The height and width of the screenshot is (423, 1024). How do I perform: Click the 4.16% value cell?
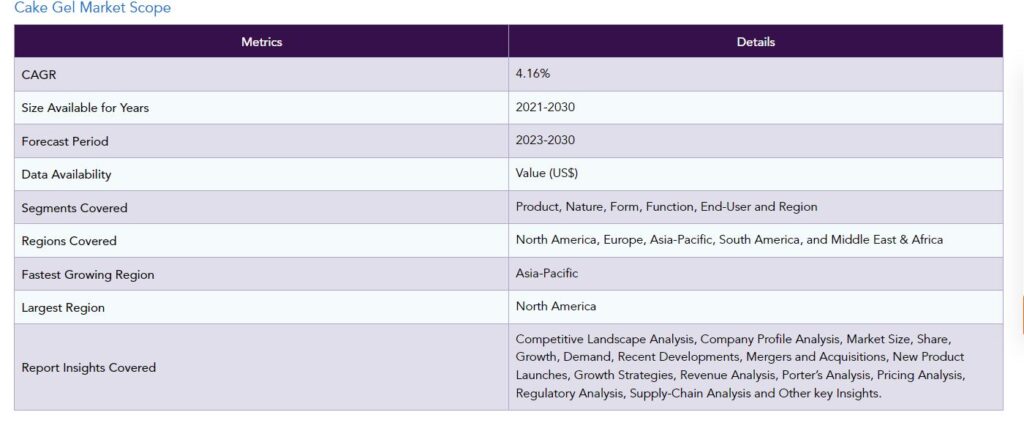pyautogui.click(x=756, y=74)
